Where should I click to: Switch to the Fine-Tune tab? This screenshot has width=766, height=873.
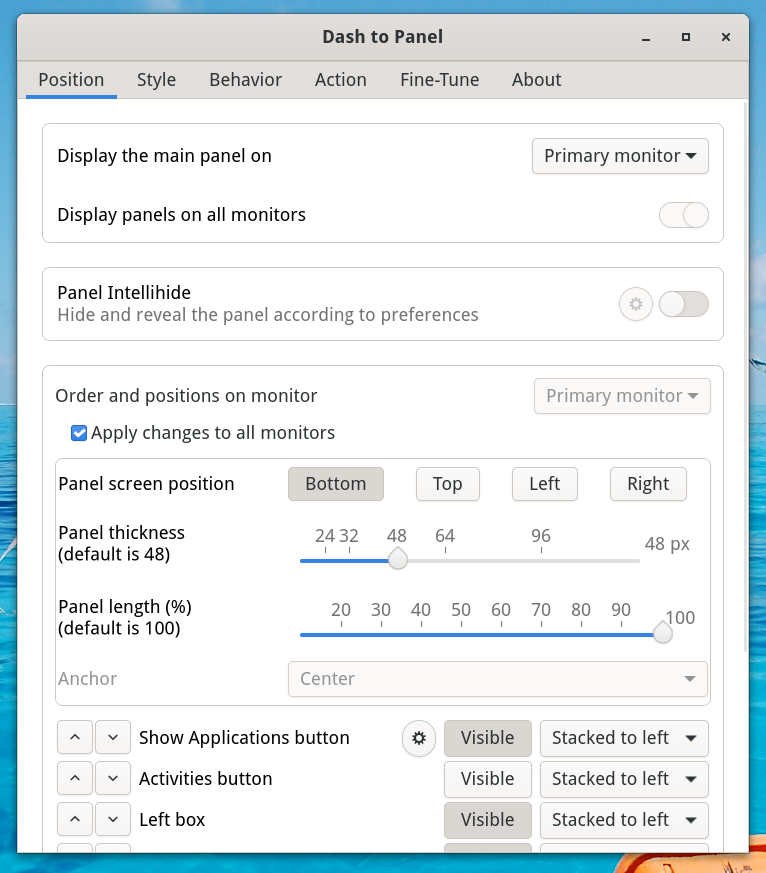[x=439, y=80]
